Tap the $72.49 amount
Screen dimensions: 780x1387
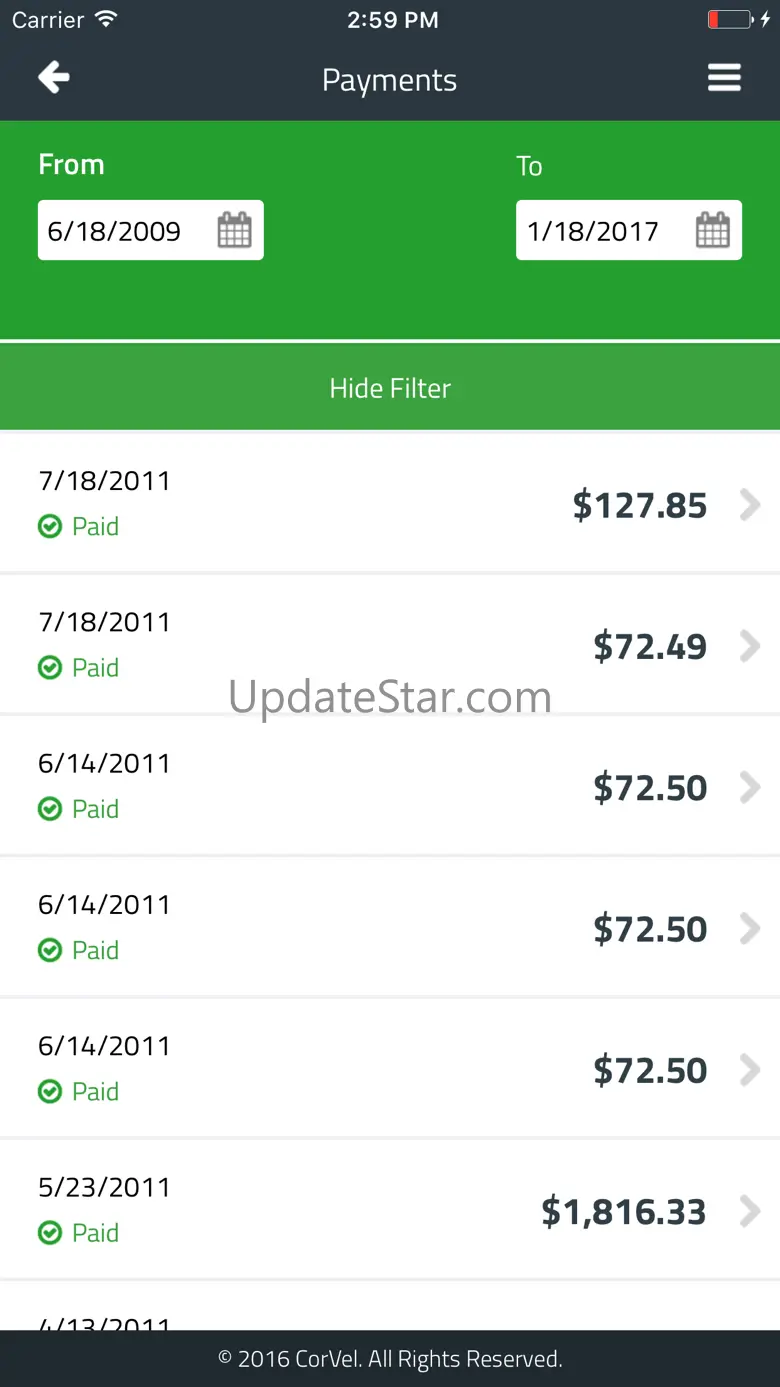tap(650, 647)
